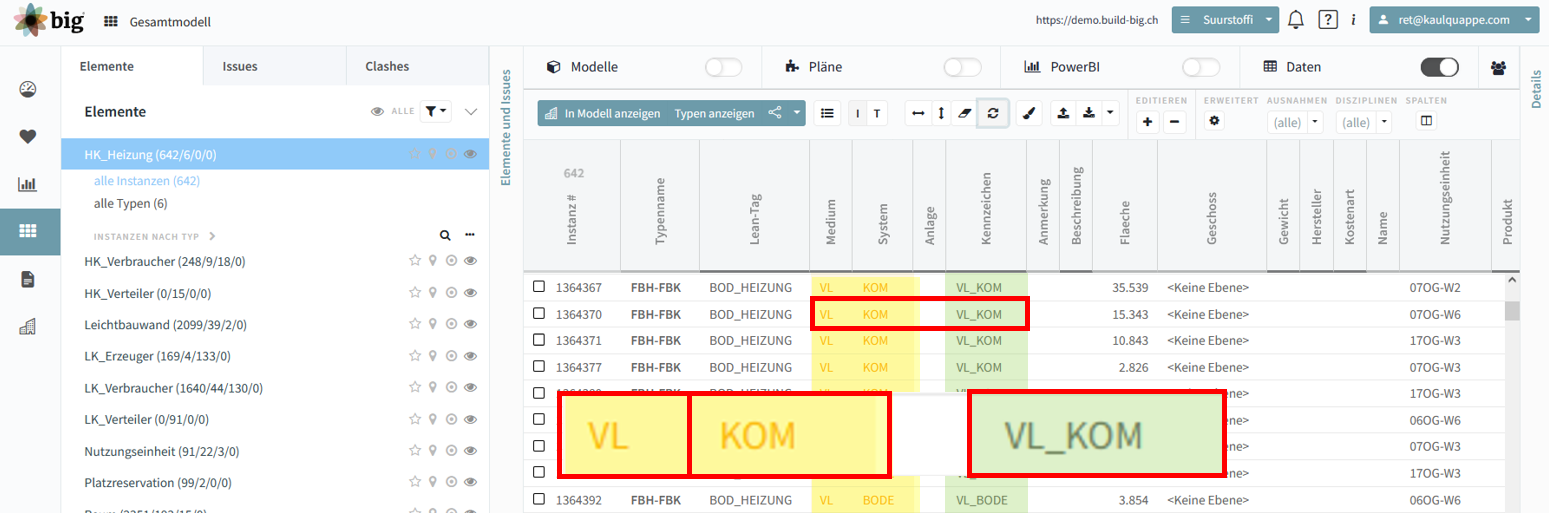Hide Nutzungseinheit using its eye icon
This screenshot has height=513, width=1549.
[x=470, y=450]
